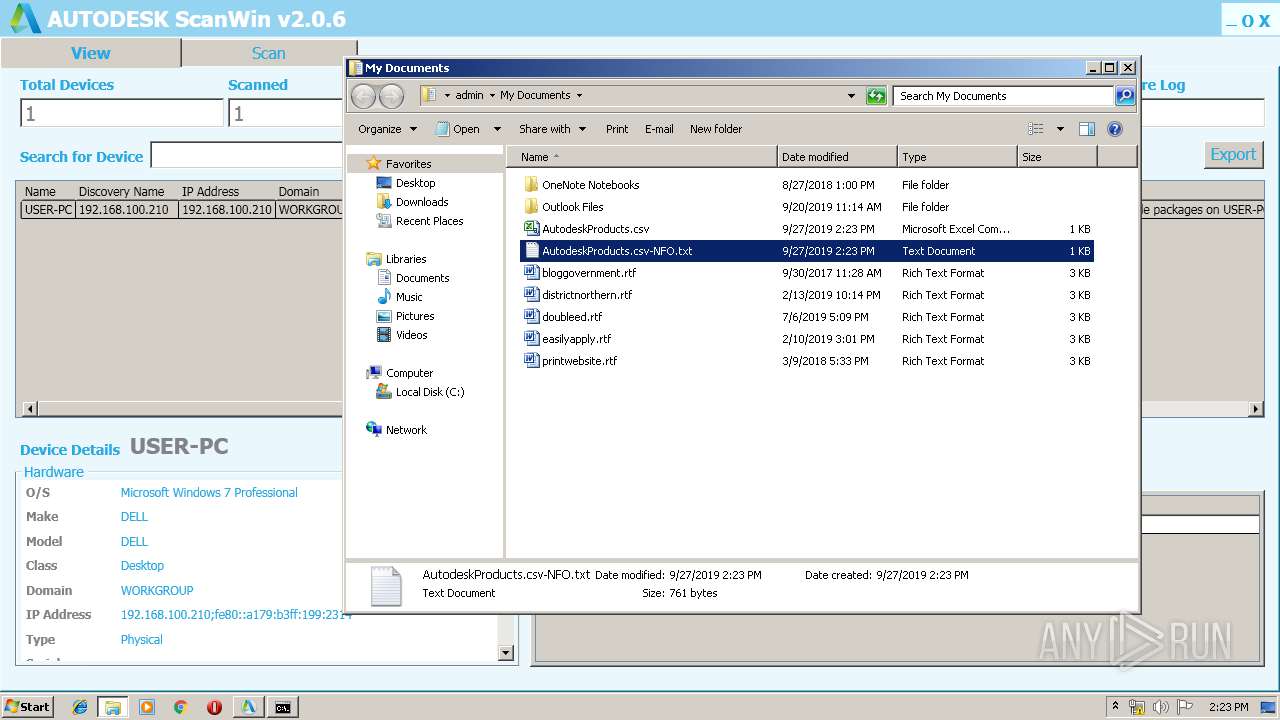The image size is (1280, 720).
Task: Click media player taskbar icon
Action: click(147, 707)
